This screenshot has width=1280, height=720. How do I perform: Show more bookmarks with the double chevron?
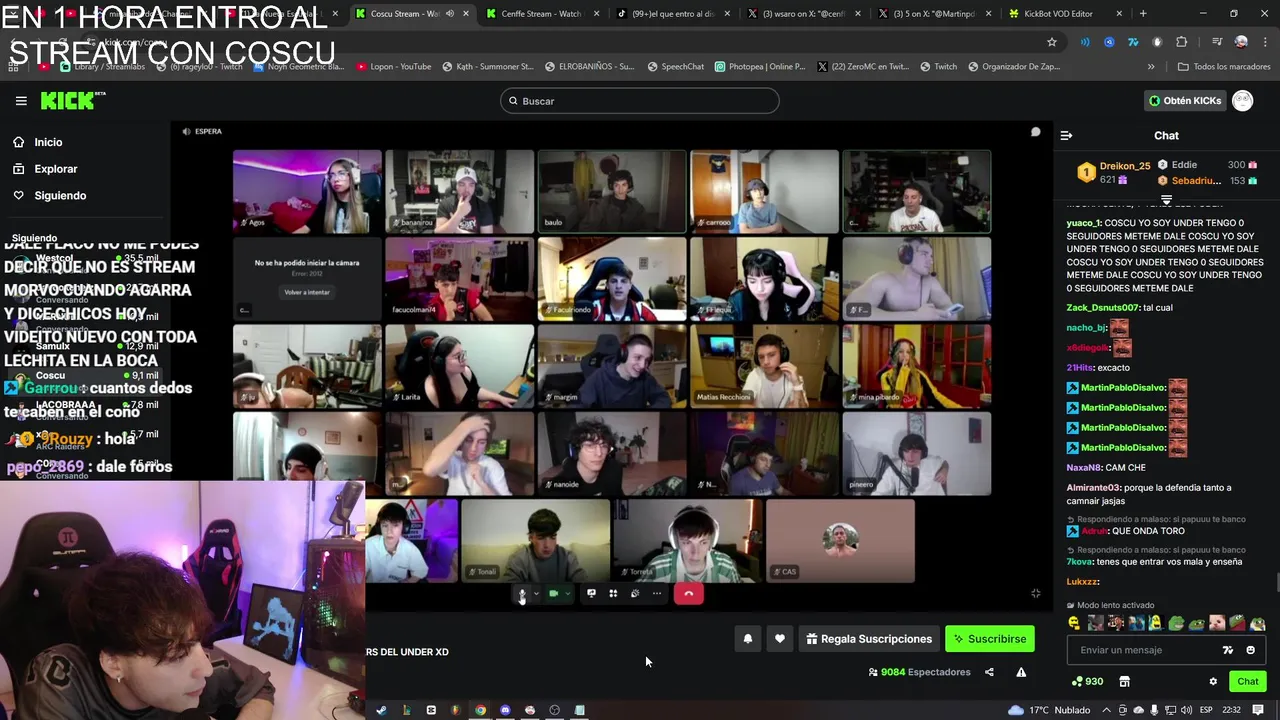point(1151,67)
